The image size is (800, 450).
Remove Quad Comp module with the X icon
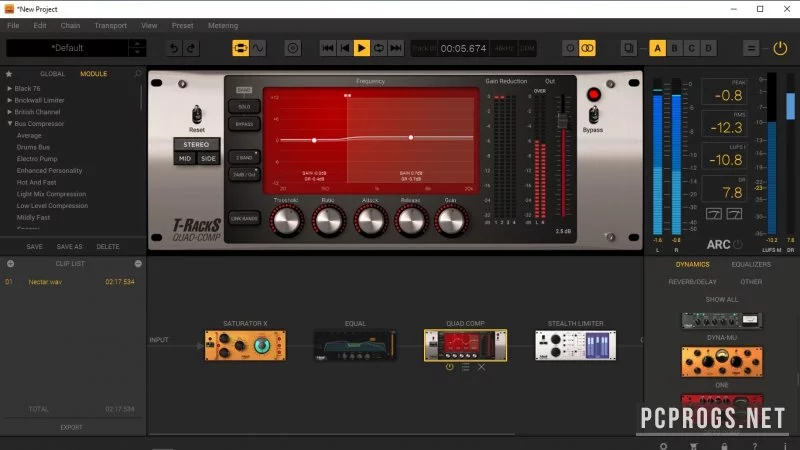482,367
